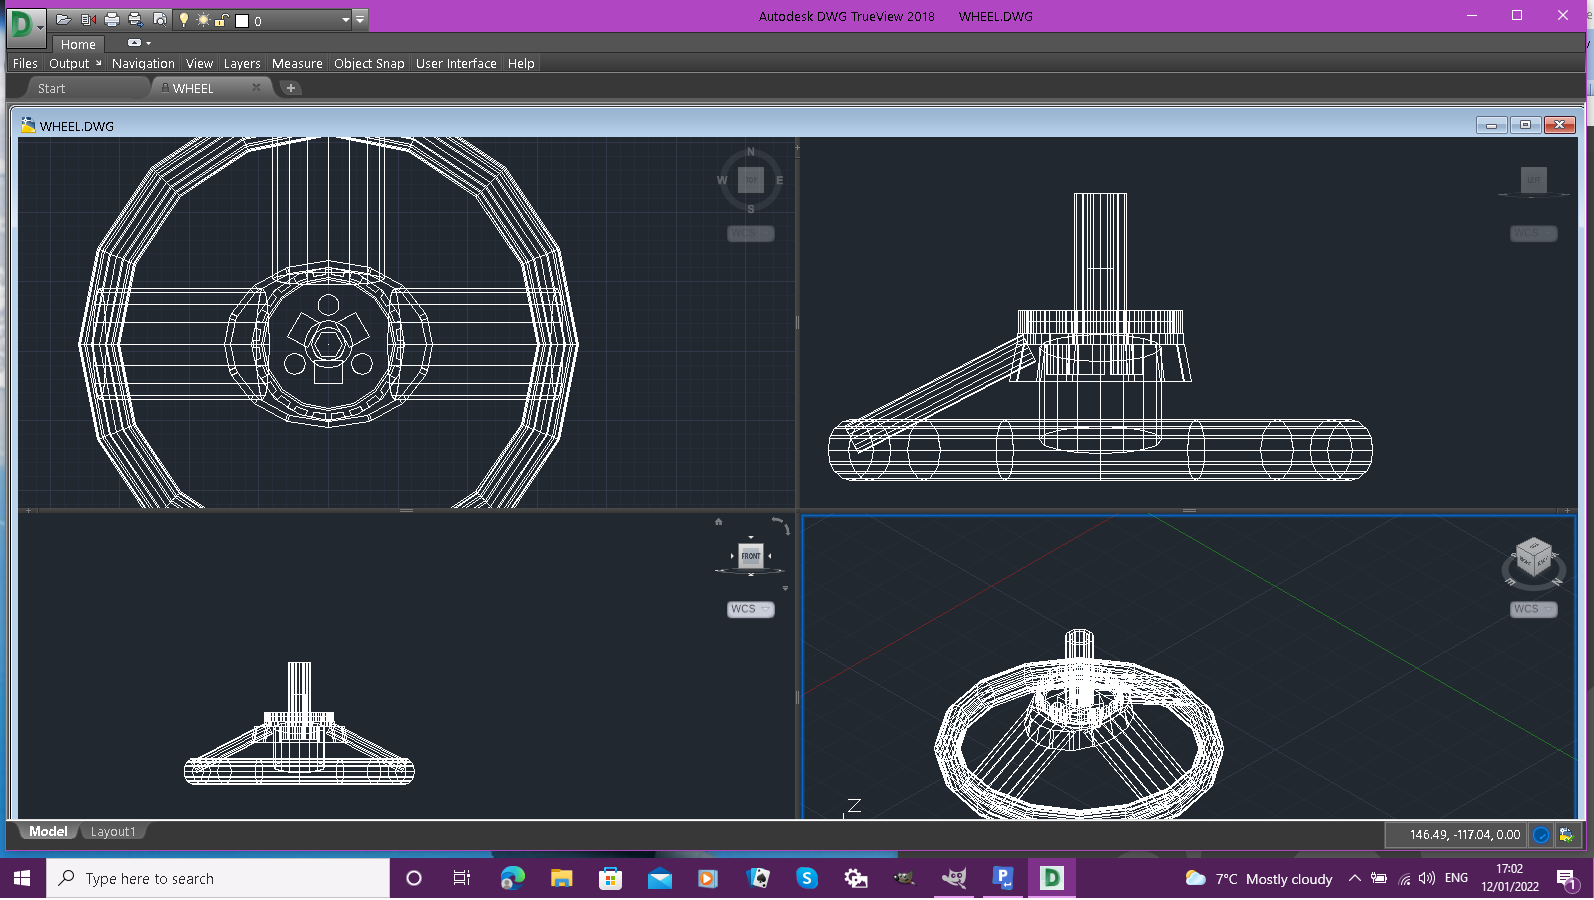Click the white layer color swatch
Screen dimensions: 1594x900
coord(242,20)
